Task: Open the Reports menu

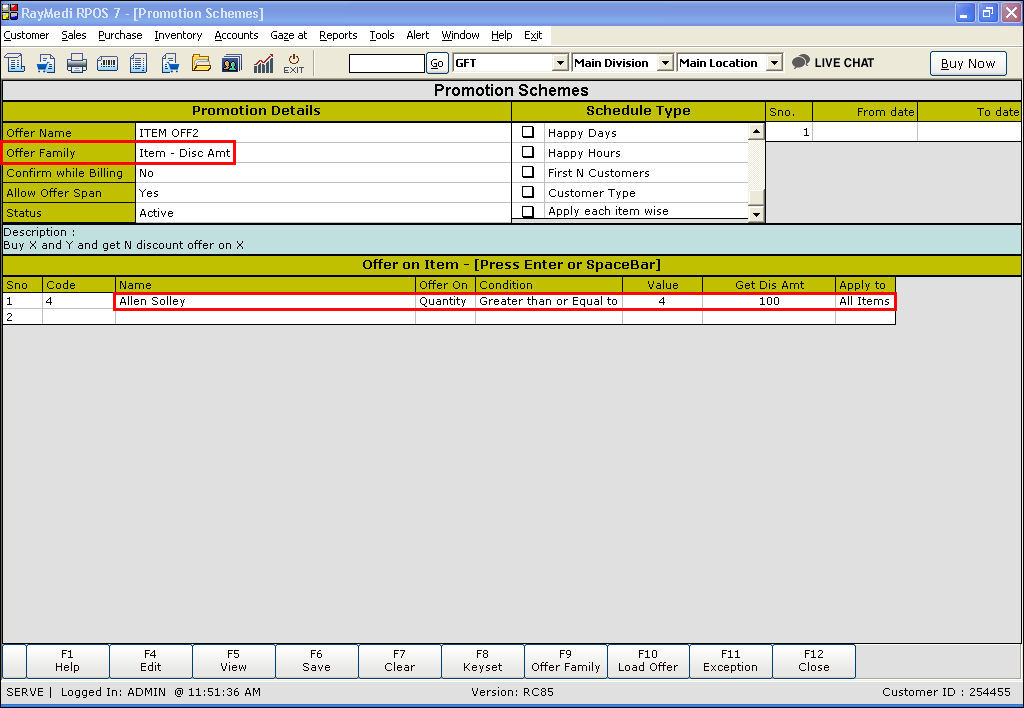Action: click(x=338, y=35)
